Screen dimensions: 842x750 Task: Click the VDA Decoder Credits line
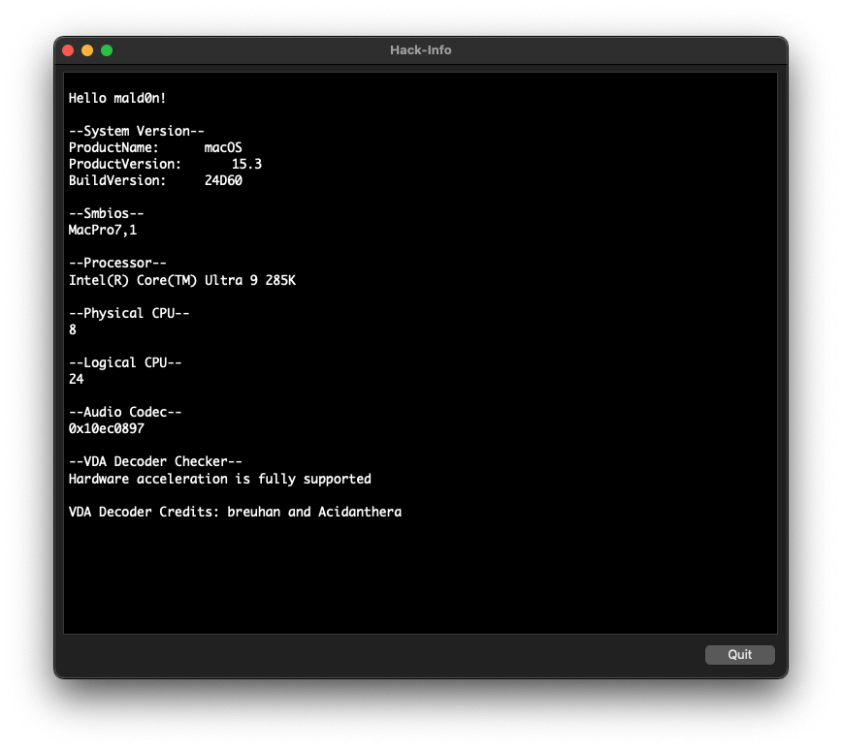(x=235, y=512)
